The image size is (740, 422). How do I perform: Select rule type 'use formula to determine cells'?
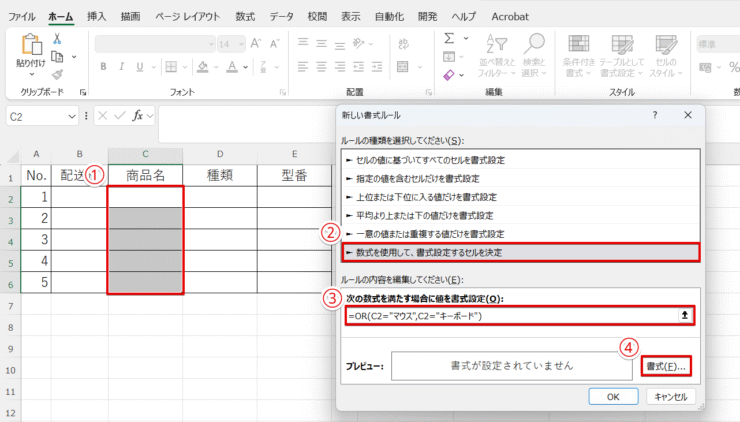pyautogui.click(x=521, y=253)
